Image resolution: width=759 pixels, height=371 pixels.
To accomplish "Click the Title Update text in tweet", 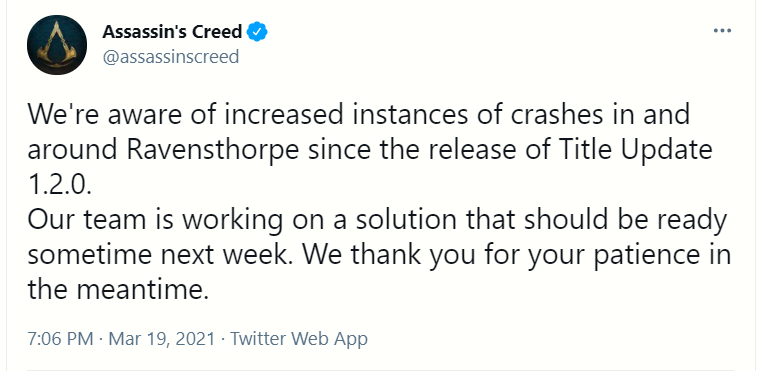I will tap(633, 150).
